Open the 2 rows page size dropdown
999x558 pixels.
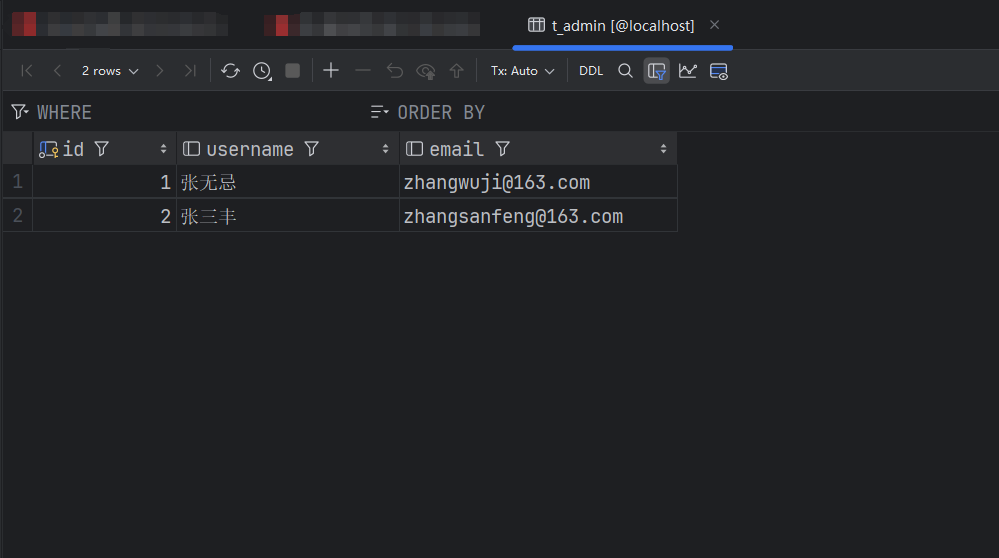110,71
